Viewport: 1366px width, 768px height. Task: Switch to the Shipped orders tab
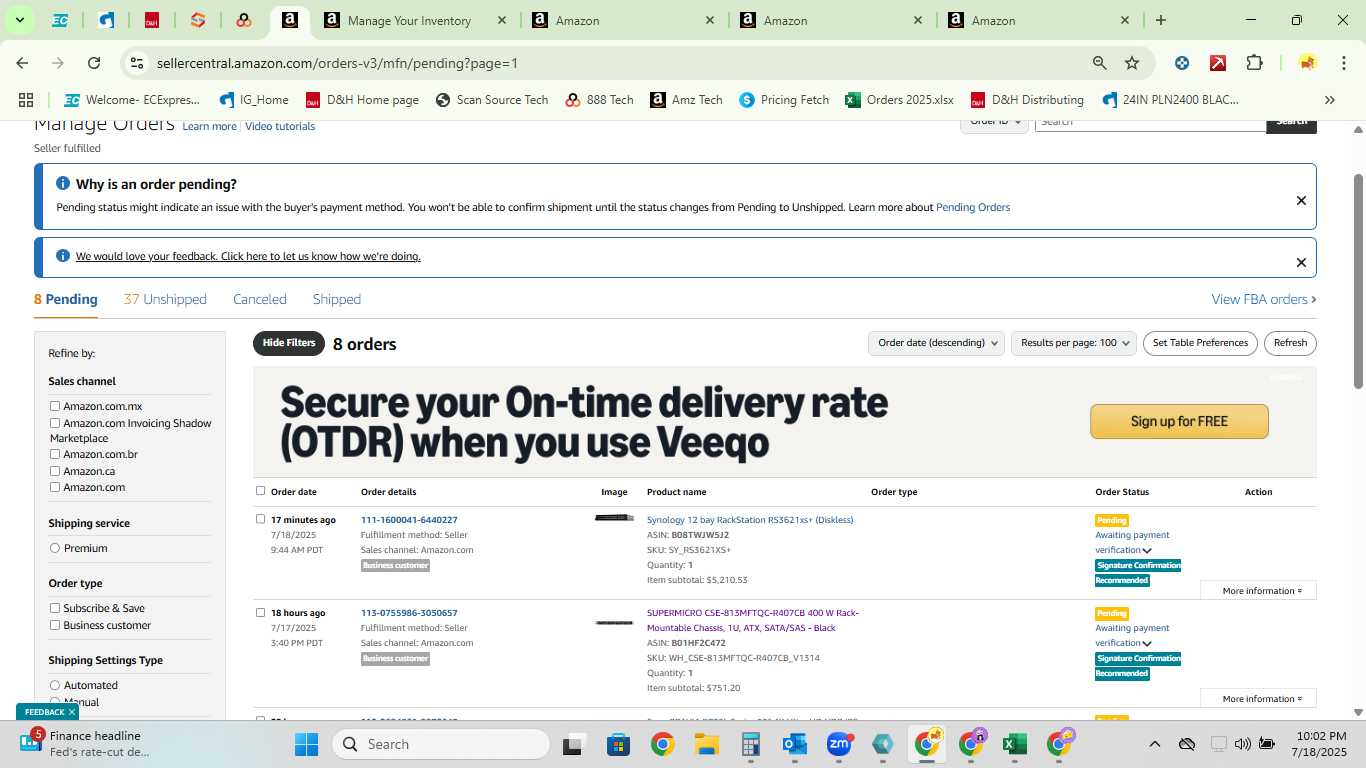(337, 299)
